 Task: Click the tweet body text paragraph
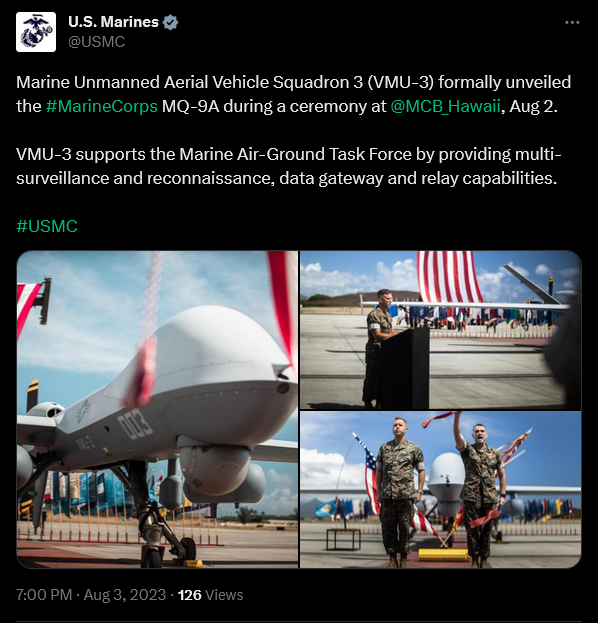click(x=294, y=94)
